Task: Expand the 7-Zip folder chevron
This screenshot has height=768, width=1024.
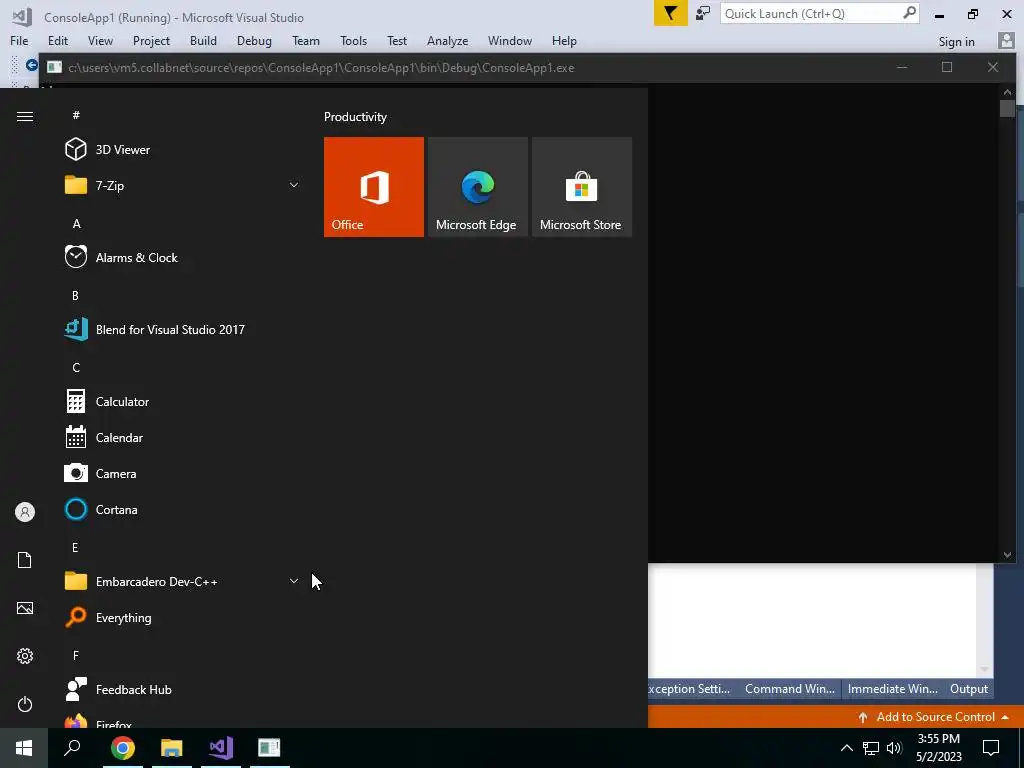Action: coord(294,185)
